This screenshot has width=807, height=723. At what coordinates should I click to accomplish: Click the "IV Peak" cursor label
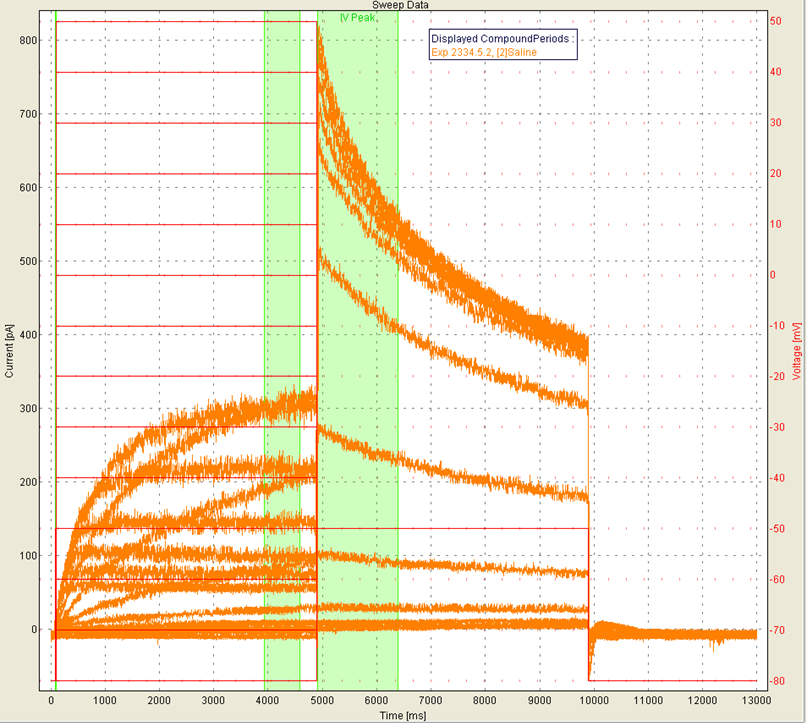tap(357, 18)
